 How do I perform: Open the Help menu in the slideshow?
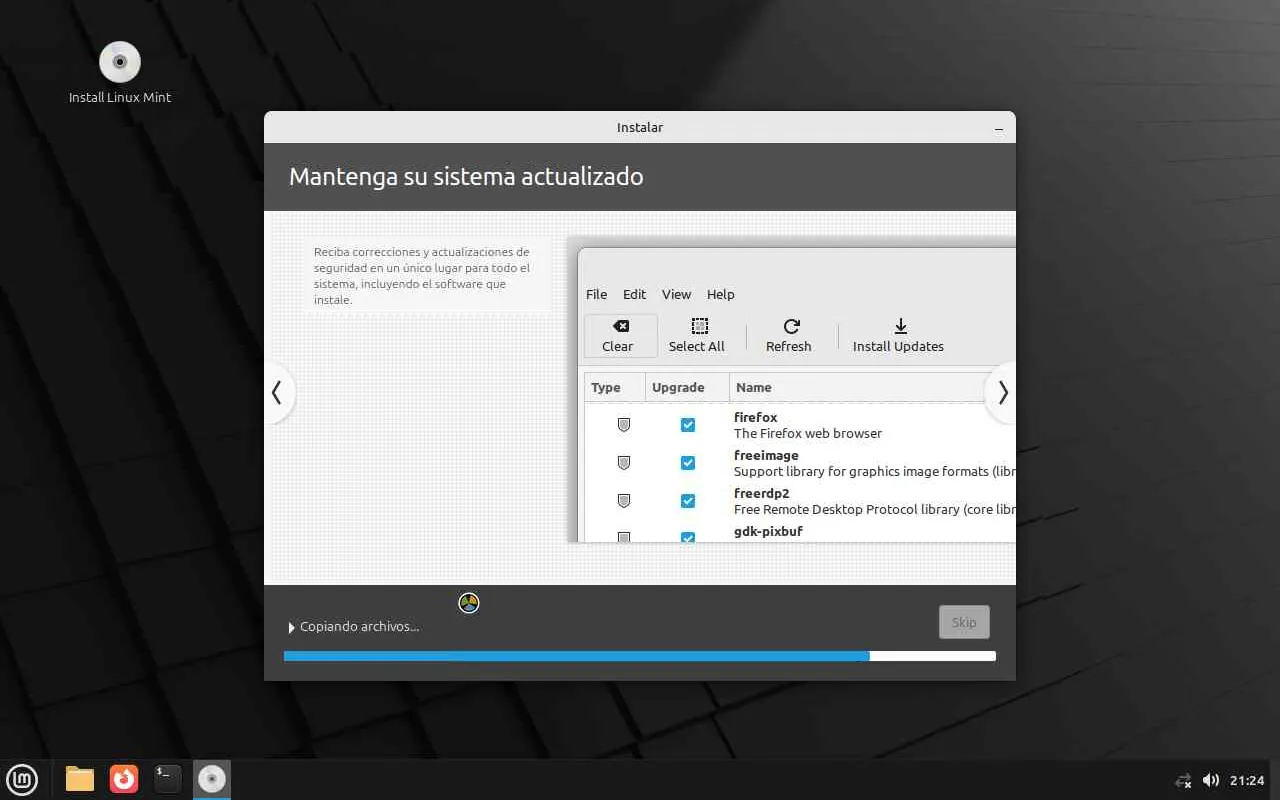721,294
